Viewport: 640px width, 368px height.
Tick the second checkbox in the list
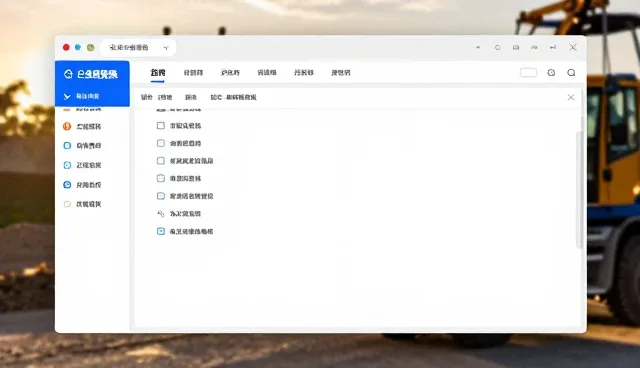pyautogui.click(x=161, y=143)
